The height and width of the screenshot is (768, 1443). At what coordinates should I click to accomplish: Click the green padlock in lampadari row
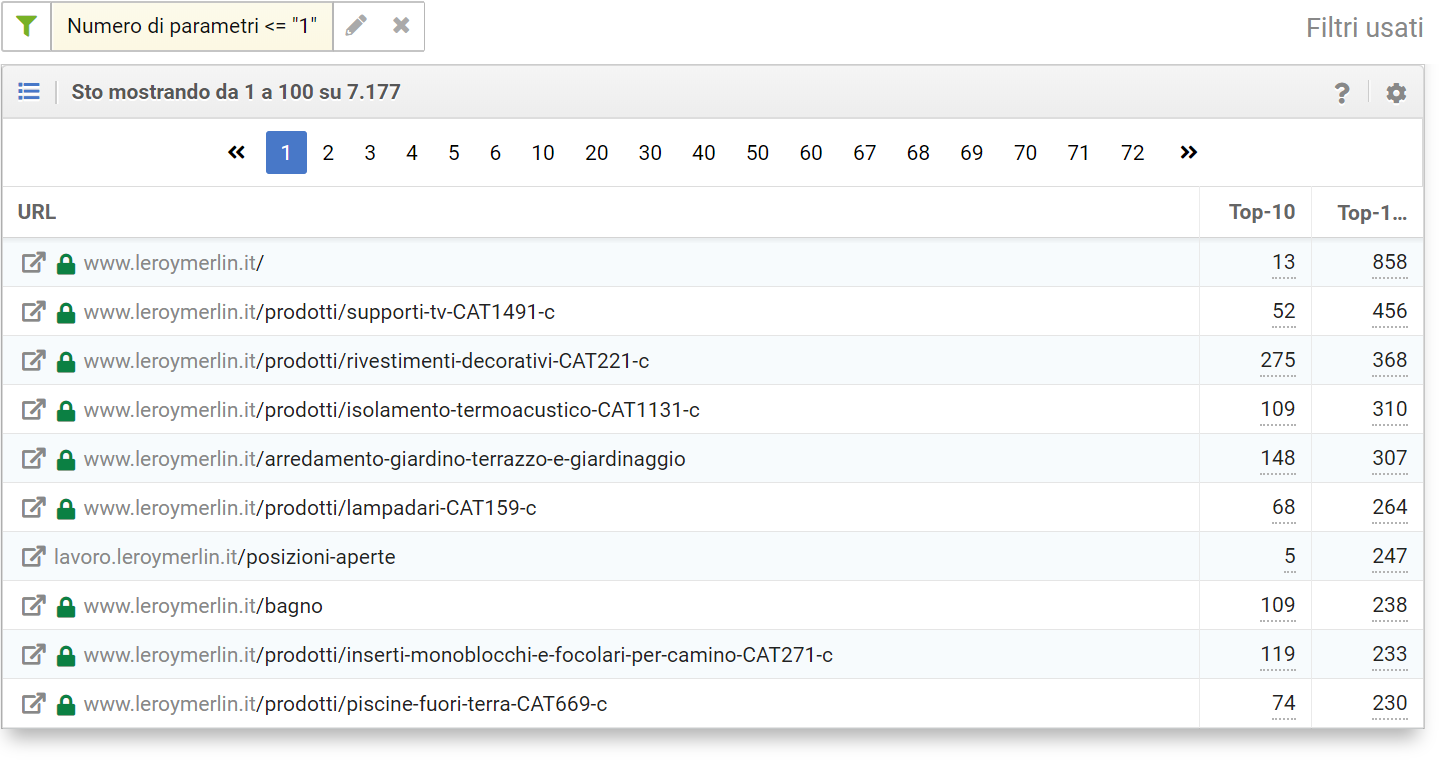[66, 508]
